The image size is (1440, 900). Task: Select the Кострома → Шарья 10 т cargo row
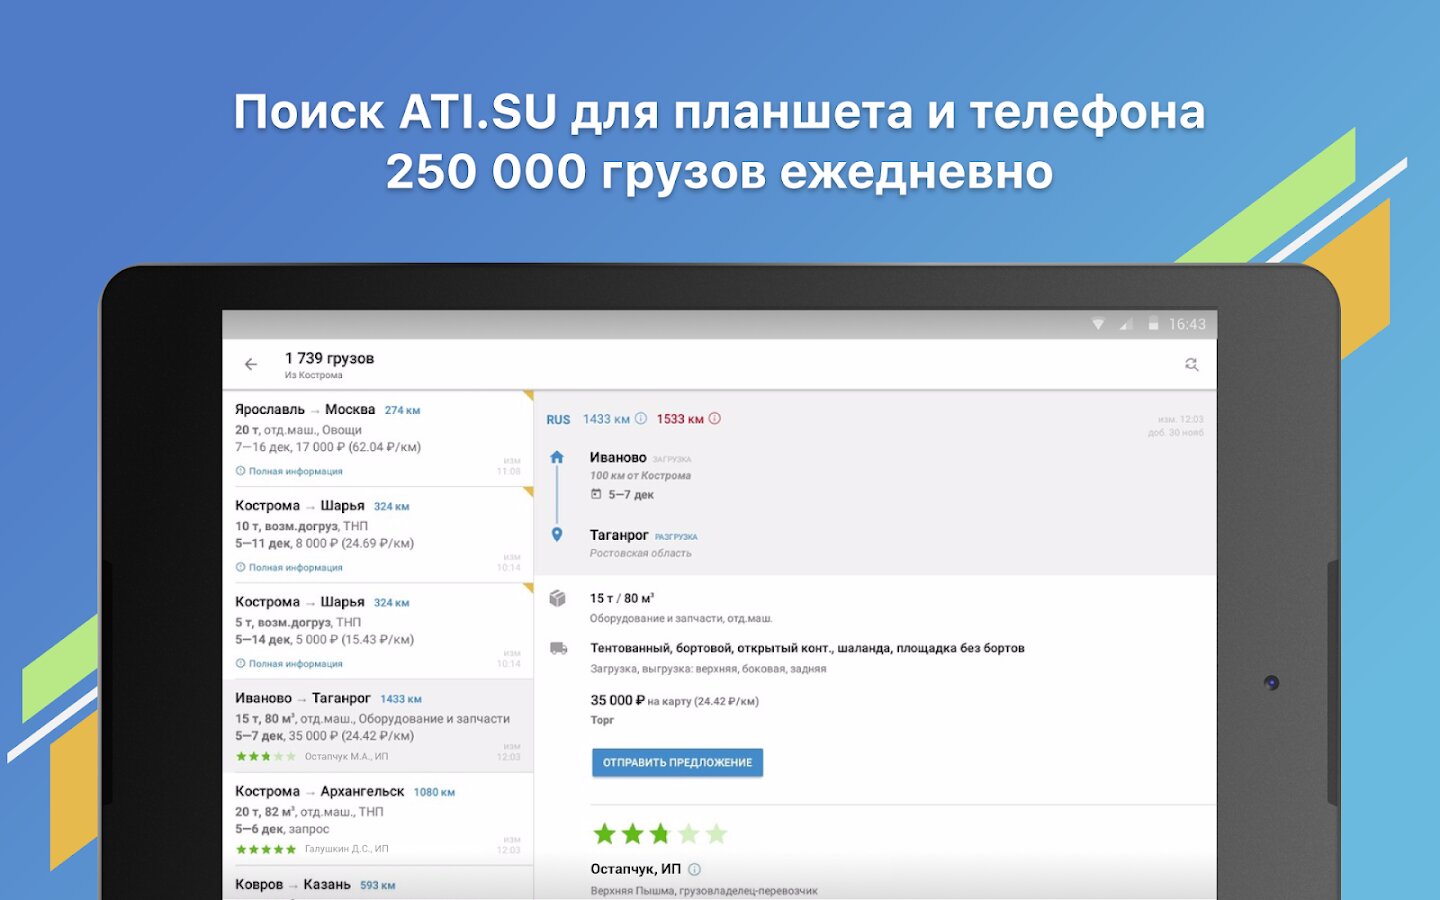[378, 535]
